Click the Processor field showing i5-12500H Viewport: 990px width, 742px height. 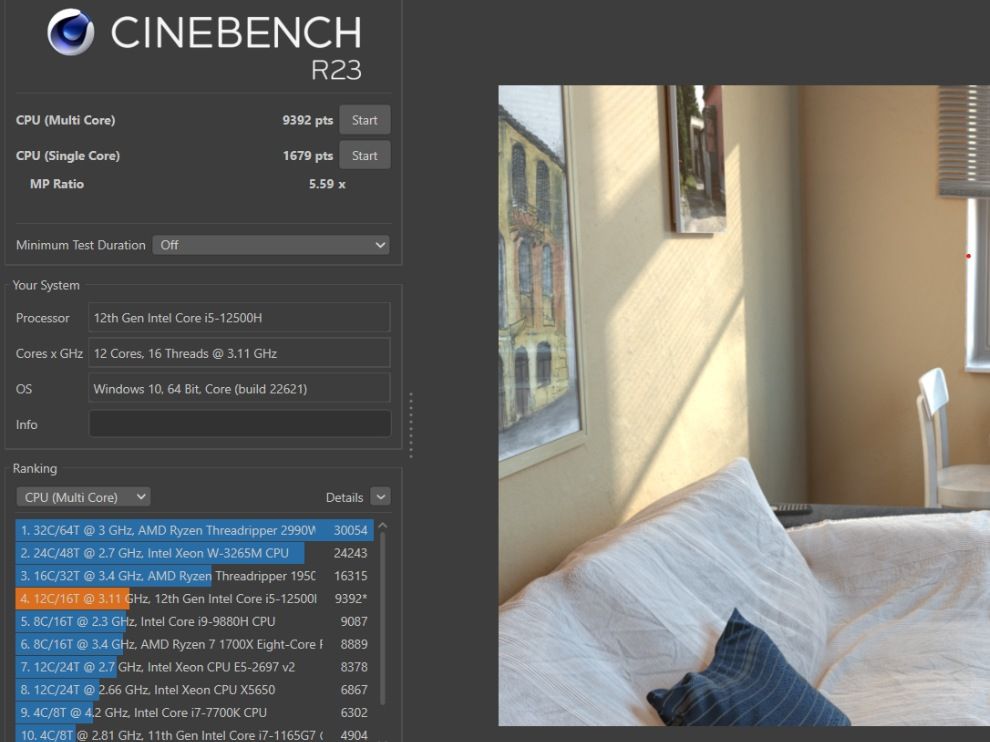[239, 318]
